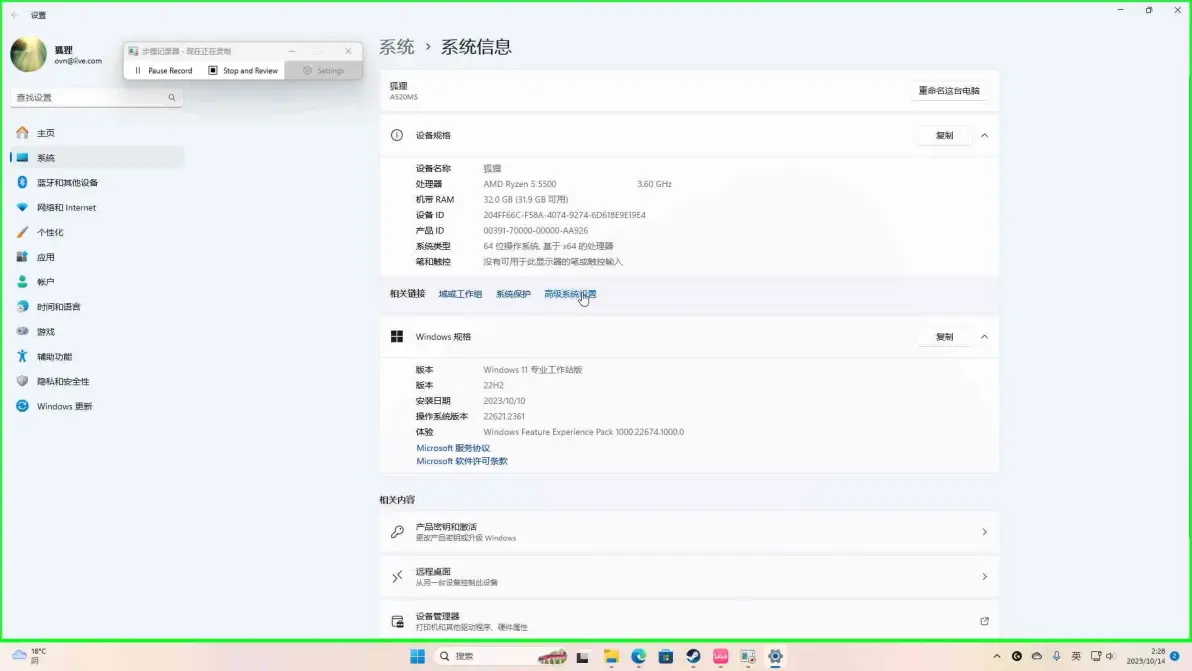Click Pause Record in Steps Recorder
Screen dimensions: 1192x671
pyautogui.click(x=163, y=71)
